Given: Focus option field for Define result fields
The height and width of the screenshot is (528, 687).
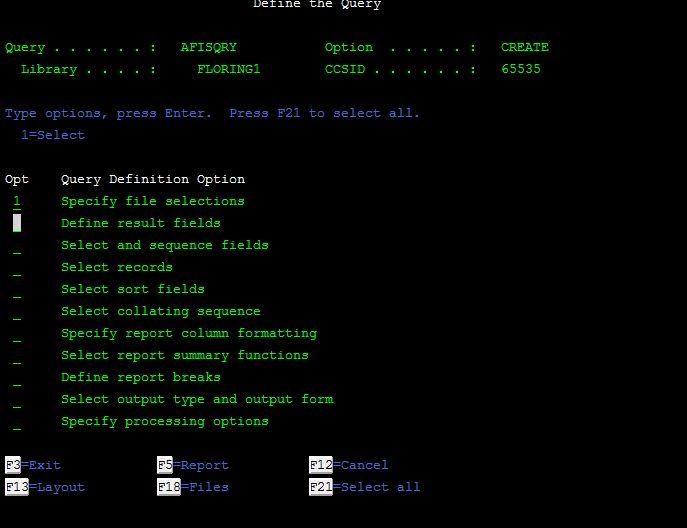Looking at the screenshot, I should click(x=17, y=223).
